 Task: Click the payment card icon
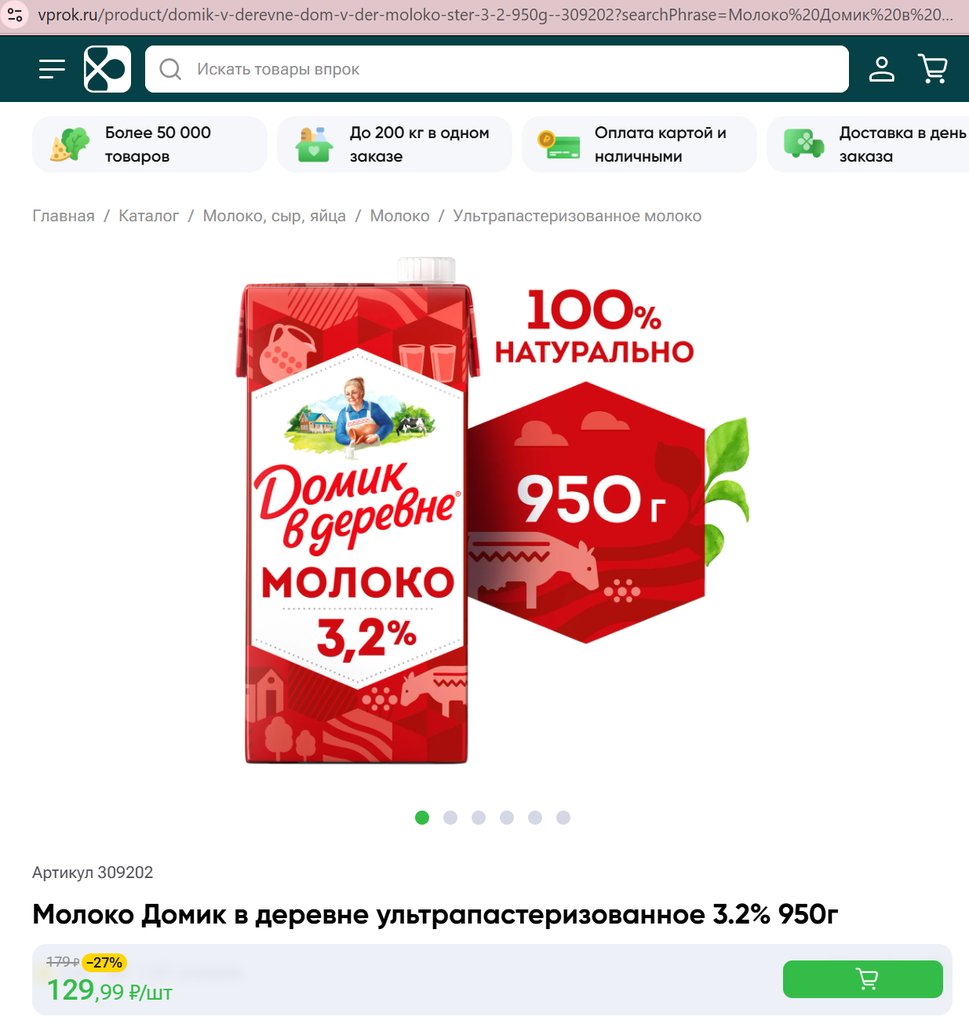click(x=559, y=144)
